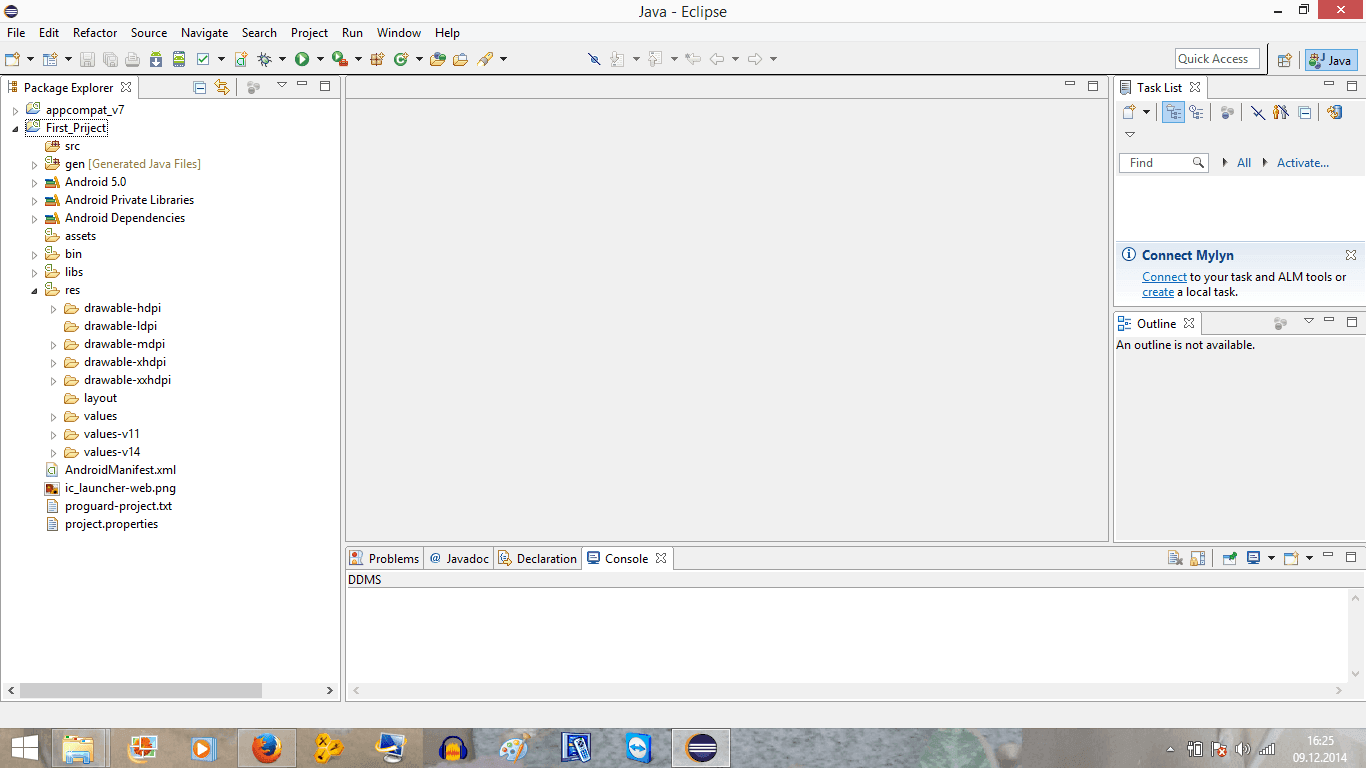Click the New wizard icon in main toolbar
The height and width of the screenshot is (768, 1366).
point(13,59)
